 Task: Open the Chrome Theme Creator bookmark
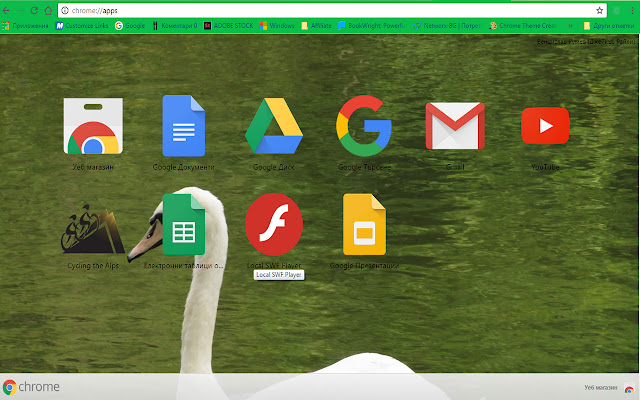tap(523, 26)
